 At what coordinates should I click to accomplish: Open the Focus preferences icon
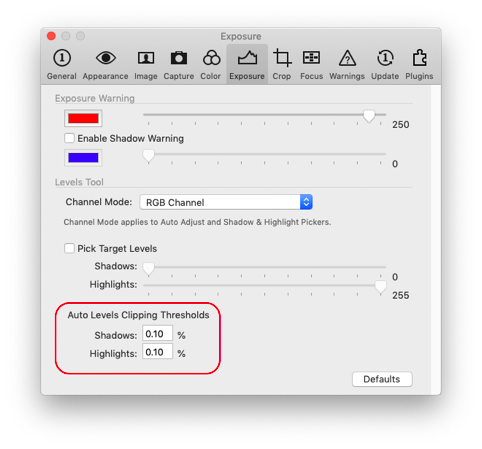(x=311, y=65)
